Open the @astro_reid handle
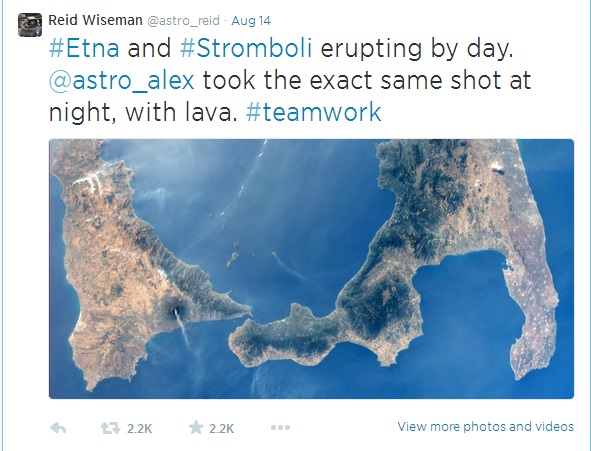The image size is (591, 451). [x=183, y=20]
